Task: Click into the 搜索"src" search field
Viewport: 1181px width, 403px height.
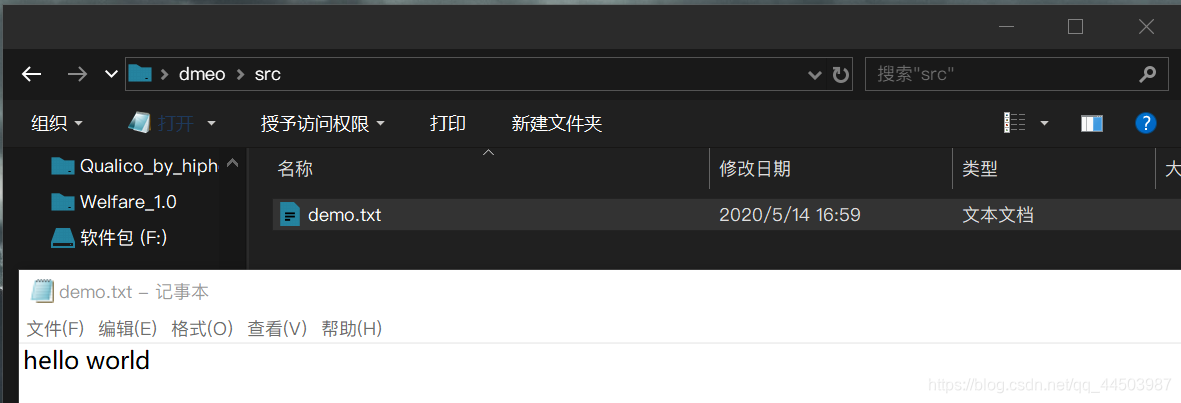Action: [x=1002, y=75]
